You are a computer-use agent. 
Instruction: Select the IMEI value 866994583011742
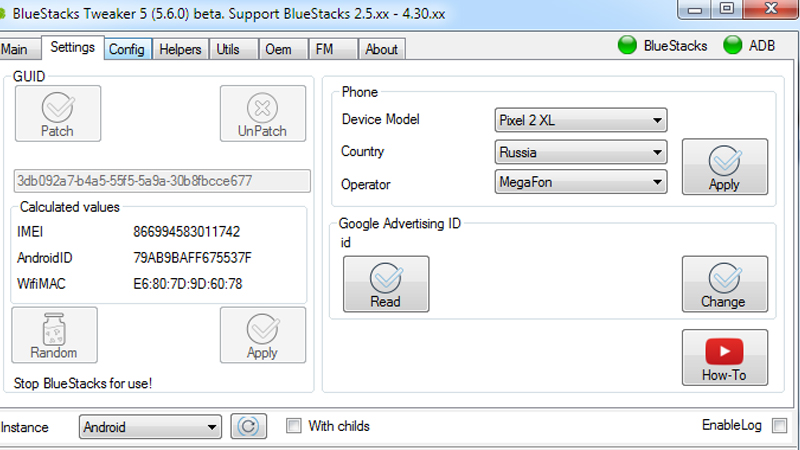pyautogui.click(x=186, y=232)
